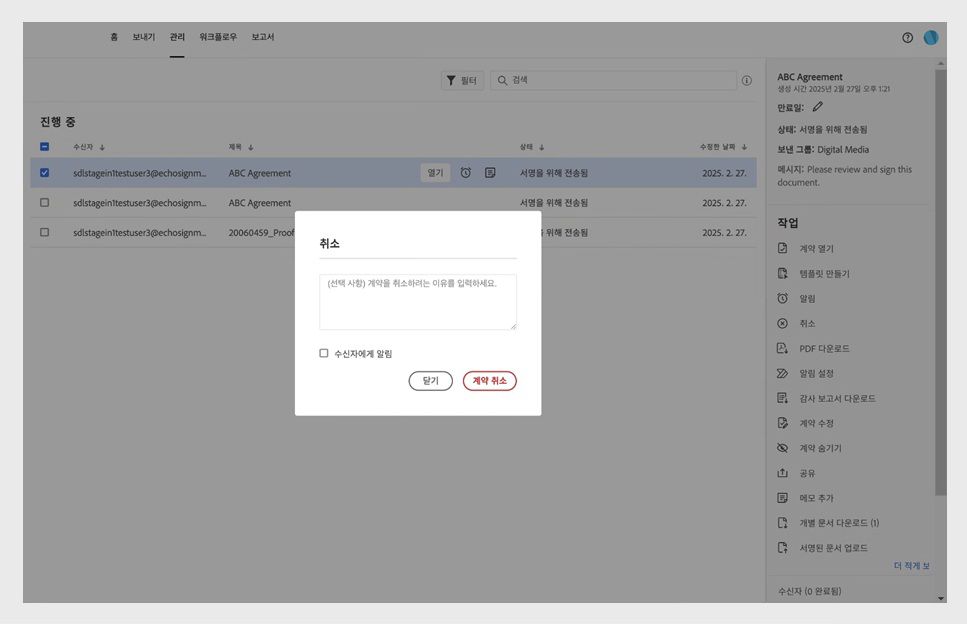Click 감사 보고서 다운로드 icon
The height and width of the screenshot is (624, 967).
point(783,398)
